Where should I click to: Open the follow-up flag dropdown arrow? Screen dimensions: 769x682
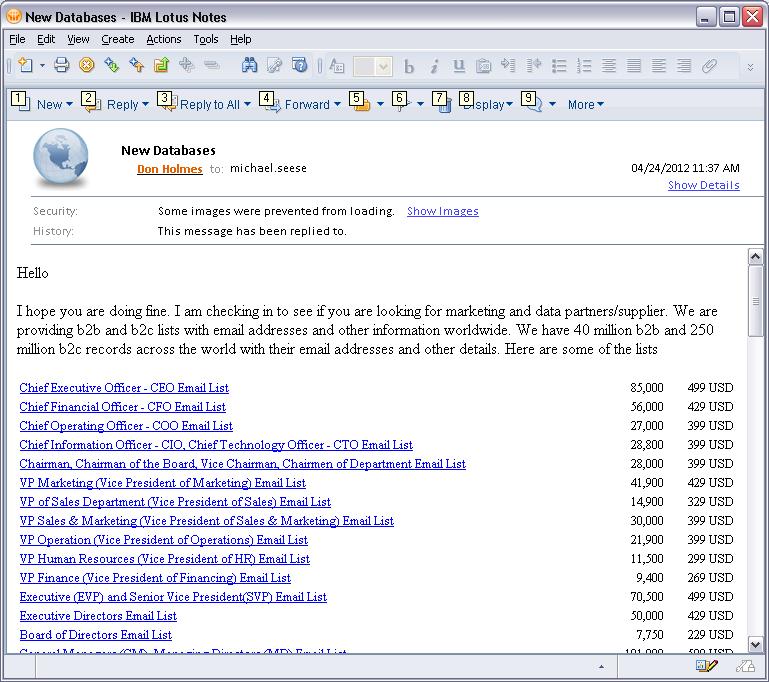[x=420, y=104]
